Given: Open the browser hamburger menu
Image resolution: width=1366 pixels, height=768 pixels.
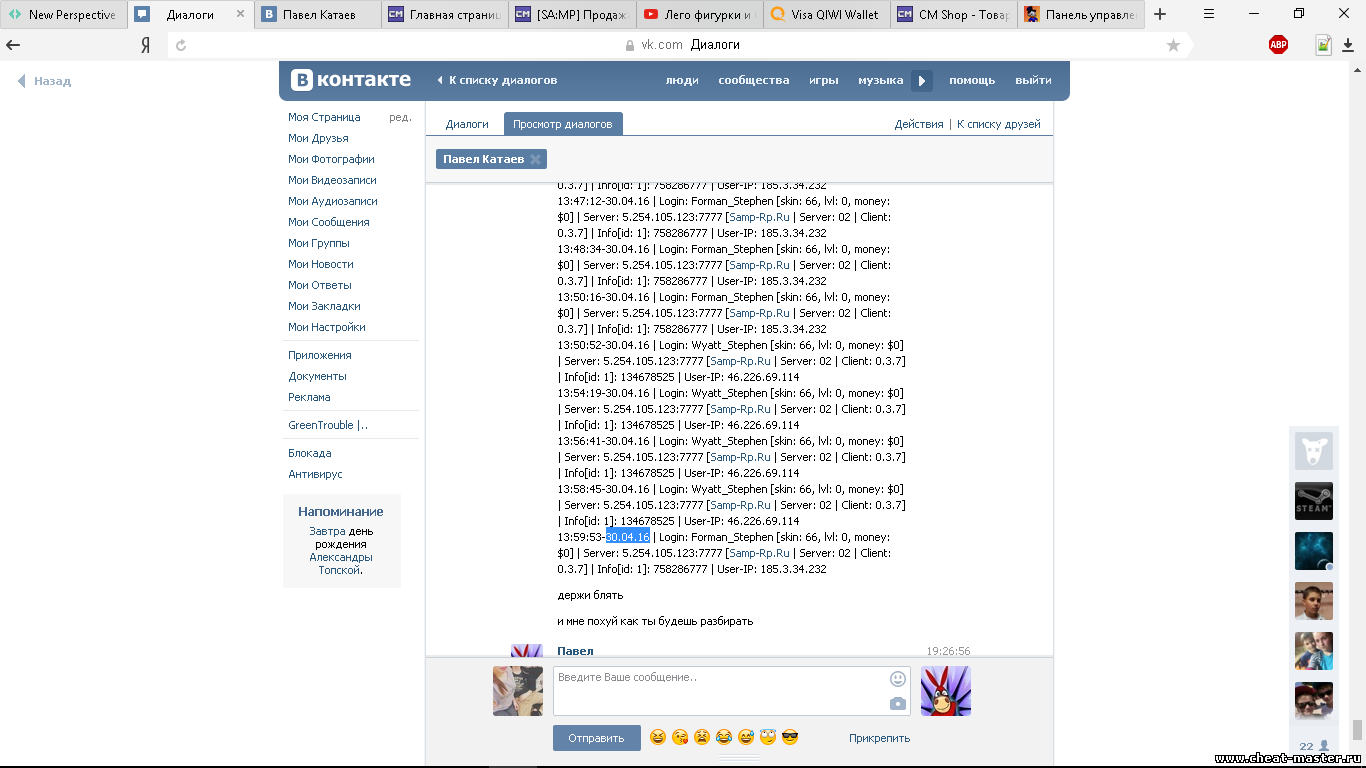Looking at the screenshot, I should point(1209,14).
